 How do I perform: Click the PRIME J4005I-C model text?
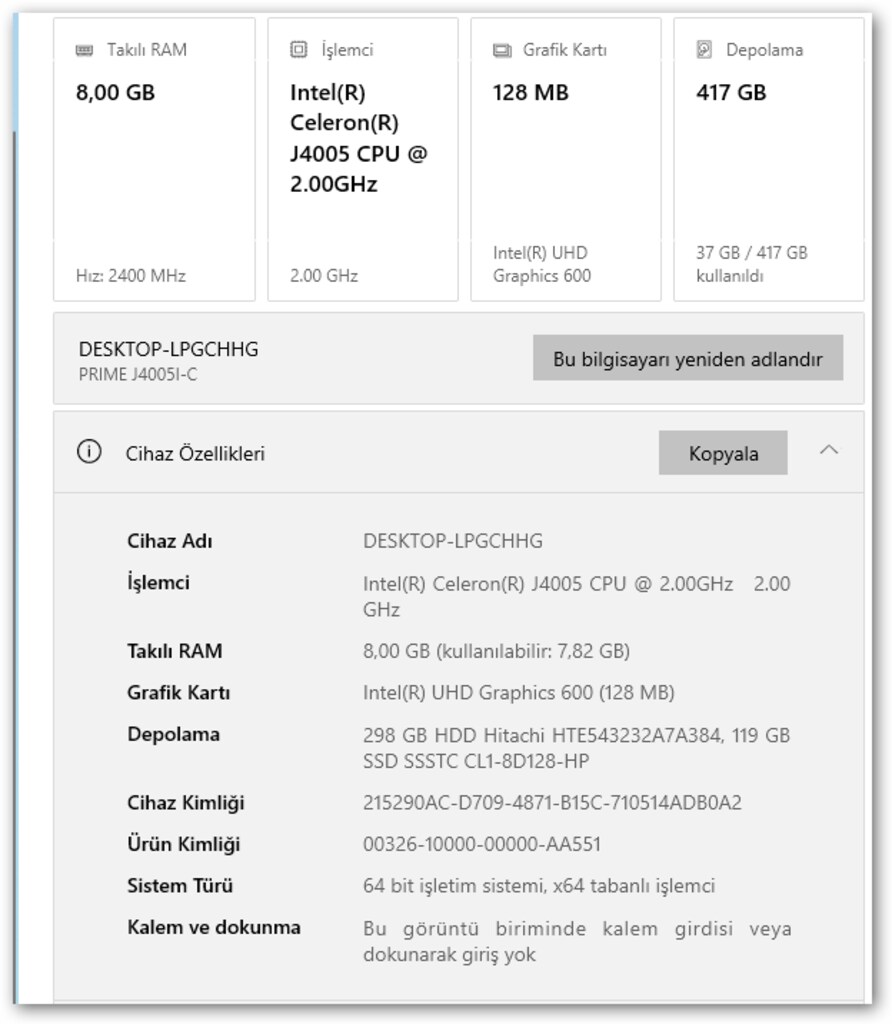point(138,374)
